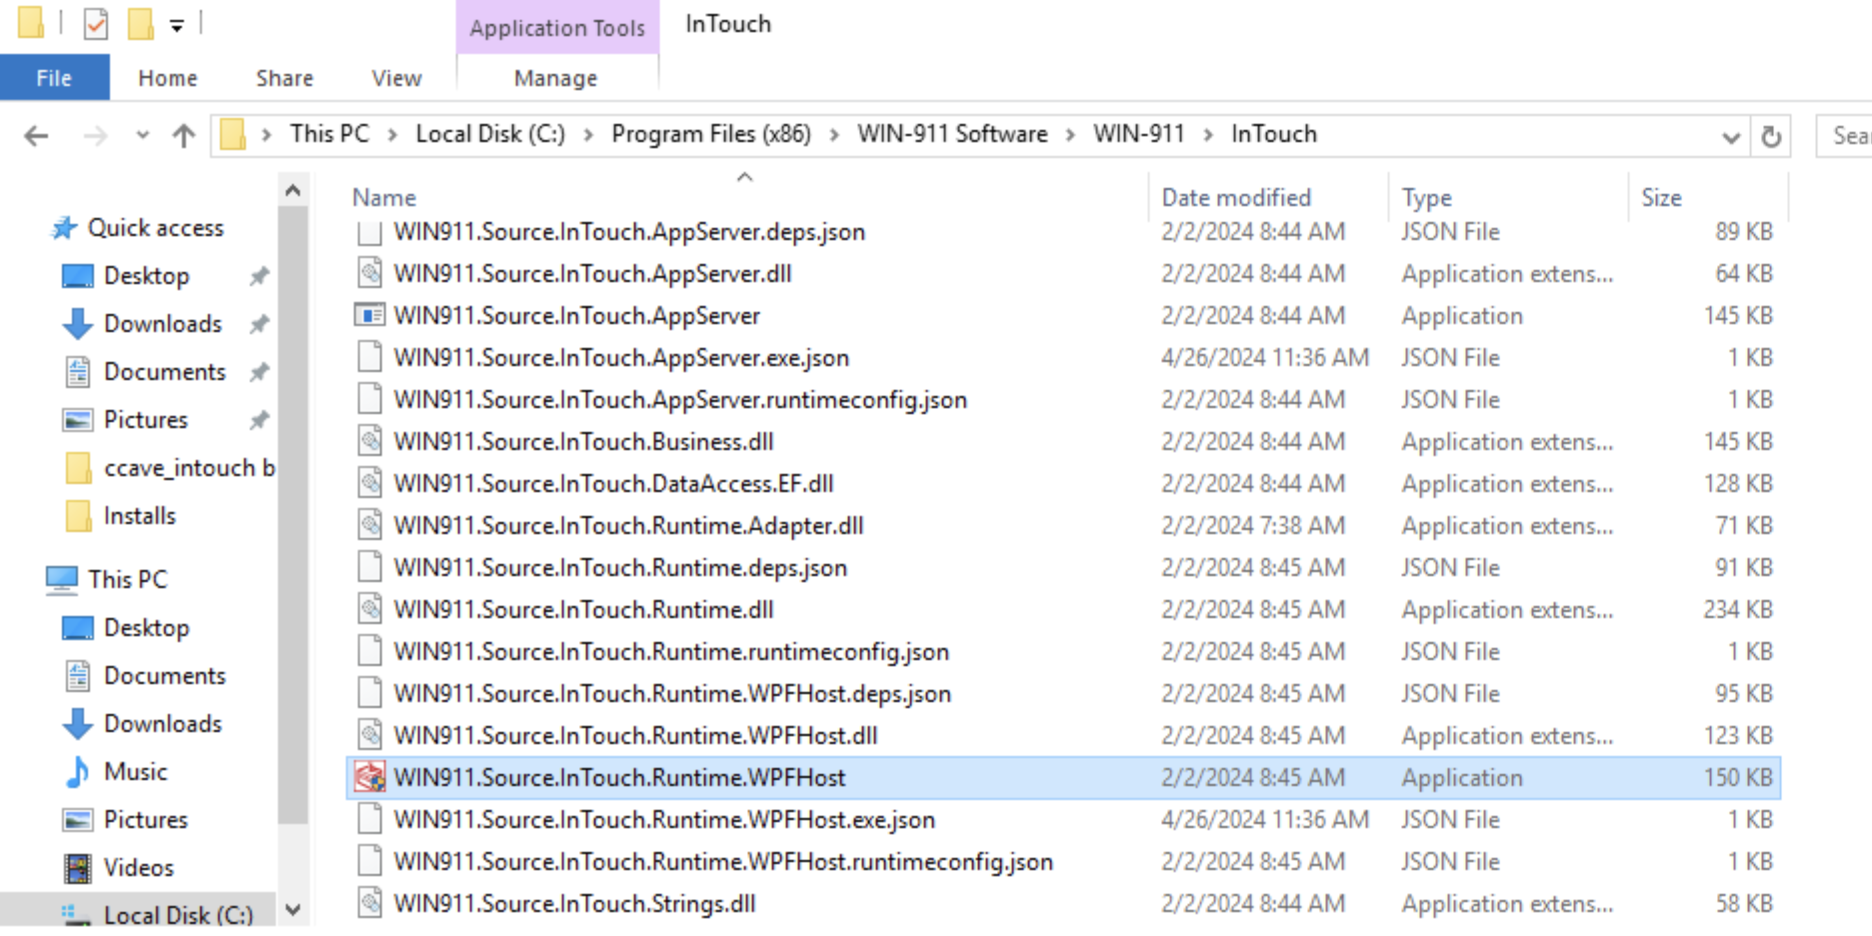Sort files by clicking the Date modified column header
The width and height of the screenshot is (1872, 936).
coord(1236,197)
